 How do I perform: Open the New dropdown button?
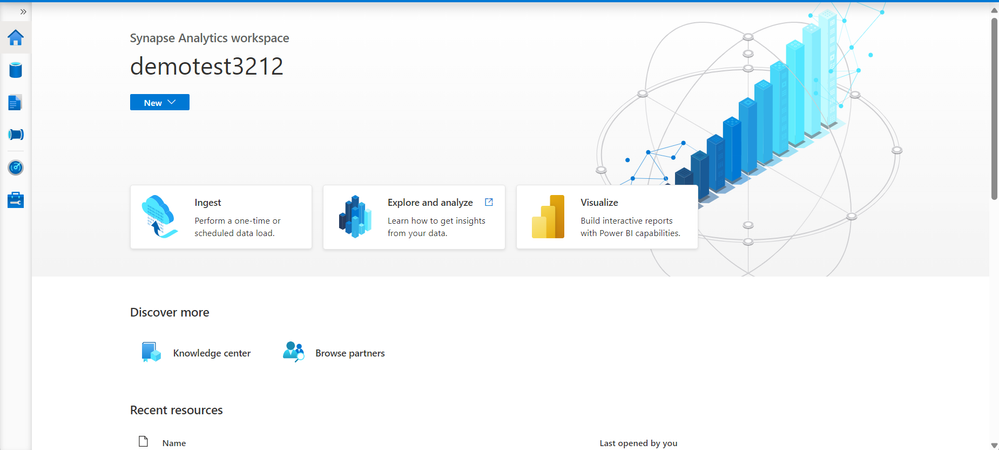[159, 103]
